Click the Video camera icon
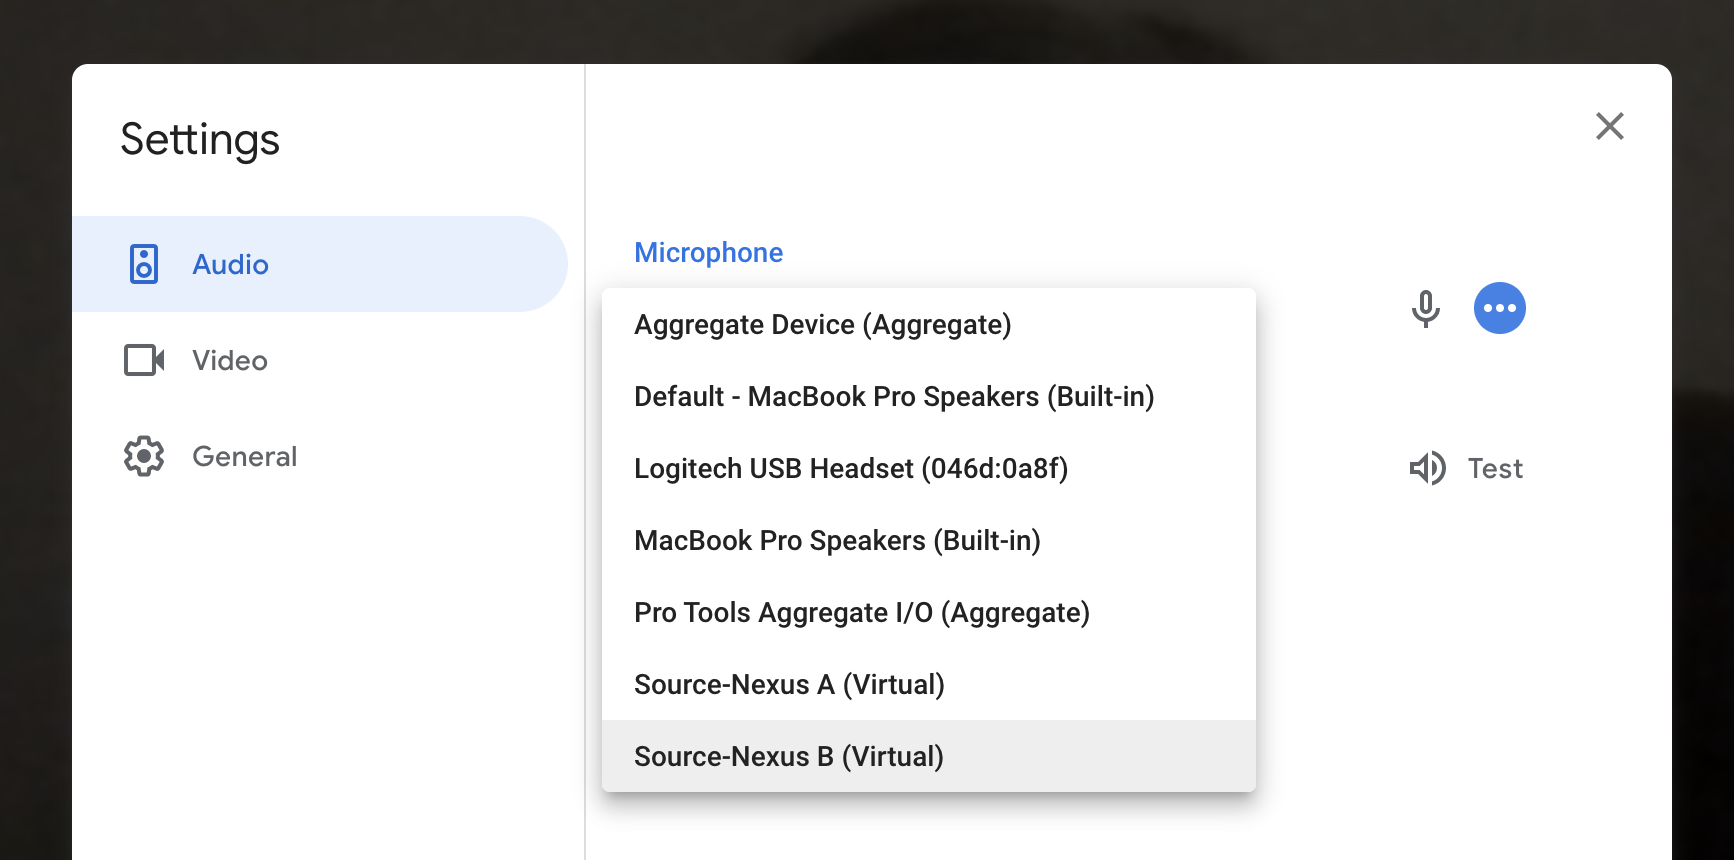1734x860 pixels. (144, 360)
